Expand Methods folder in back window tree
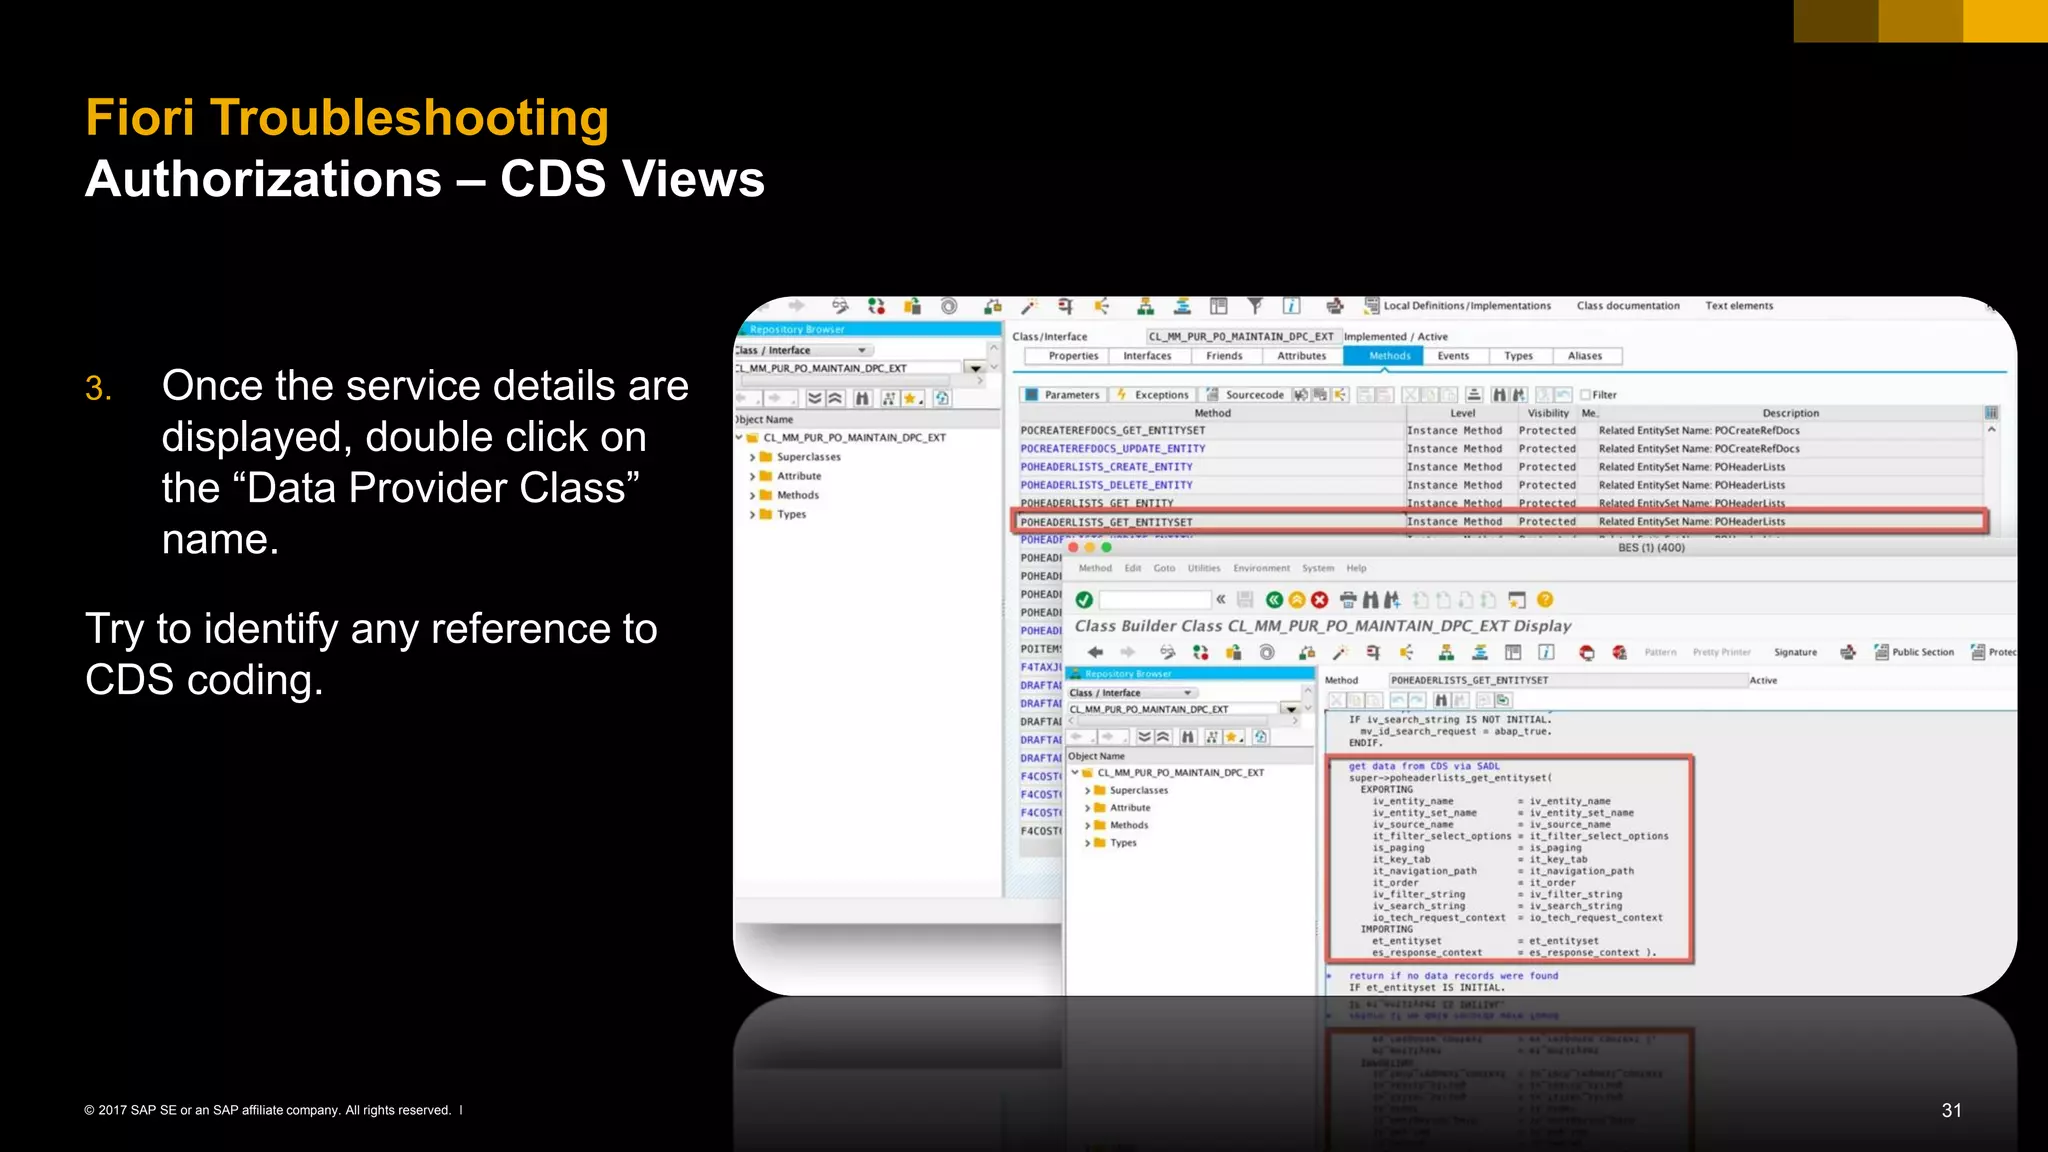Viewport: 2048px width, 1152px height. (753, 495)
